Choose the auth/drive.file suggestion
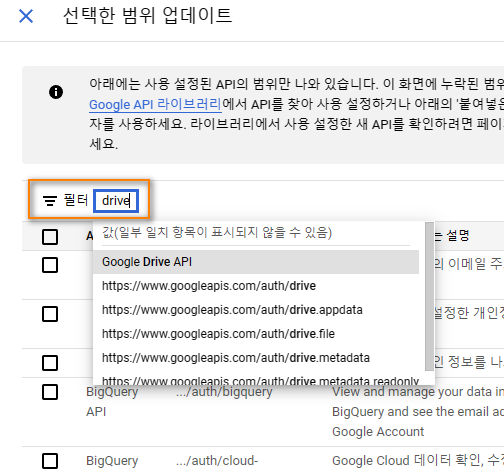 click(256, 334)
